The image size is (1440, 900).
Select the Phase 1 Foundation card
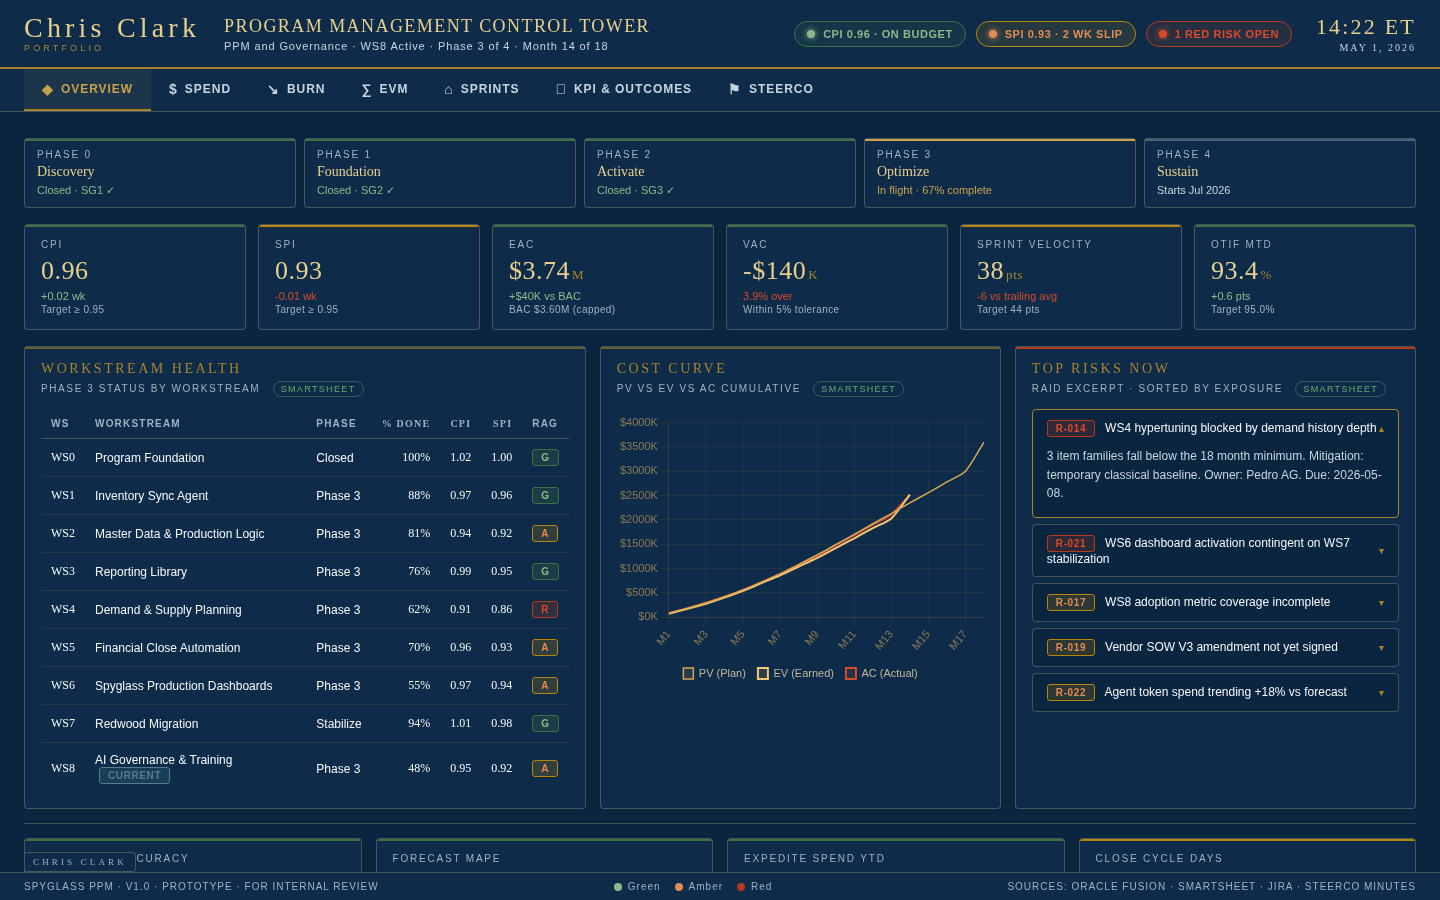(x=440, y=173)
